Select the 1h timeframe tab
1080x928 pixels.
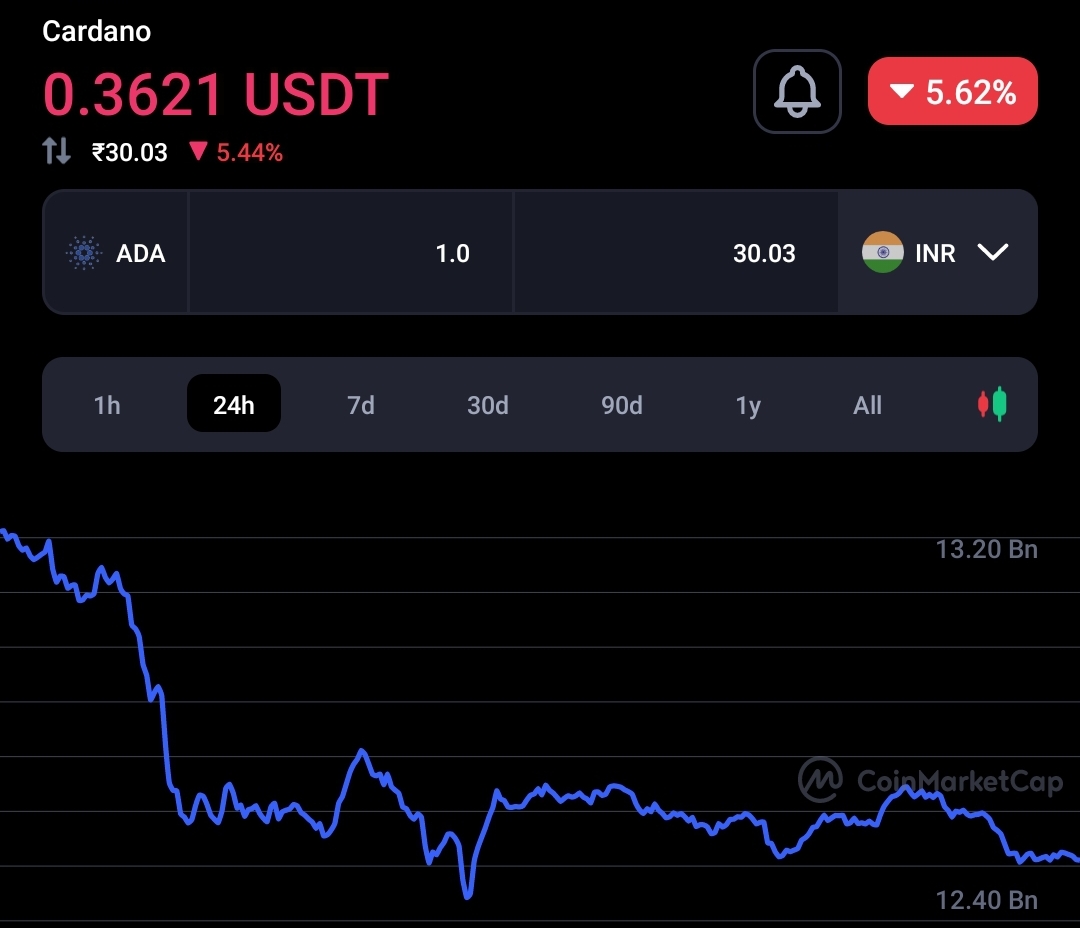coord(107,405)
